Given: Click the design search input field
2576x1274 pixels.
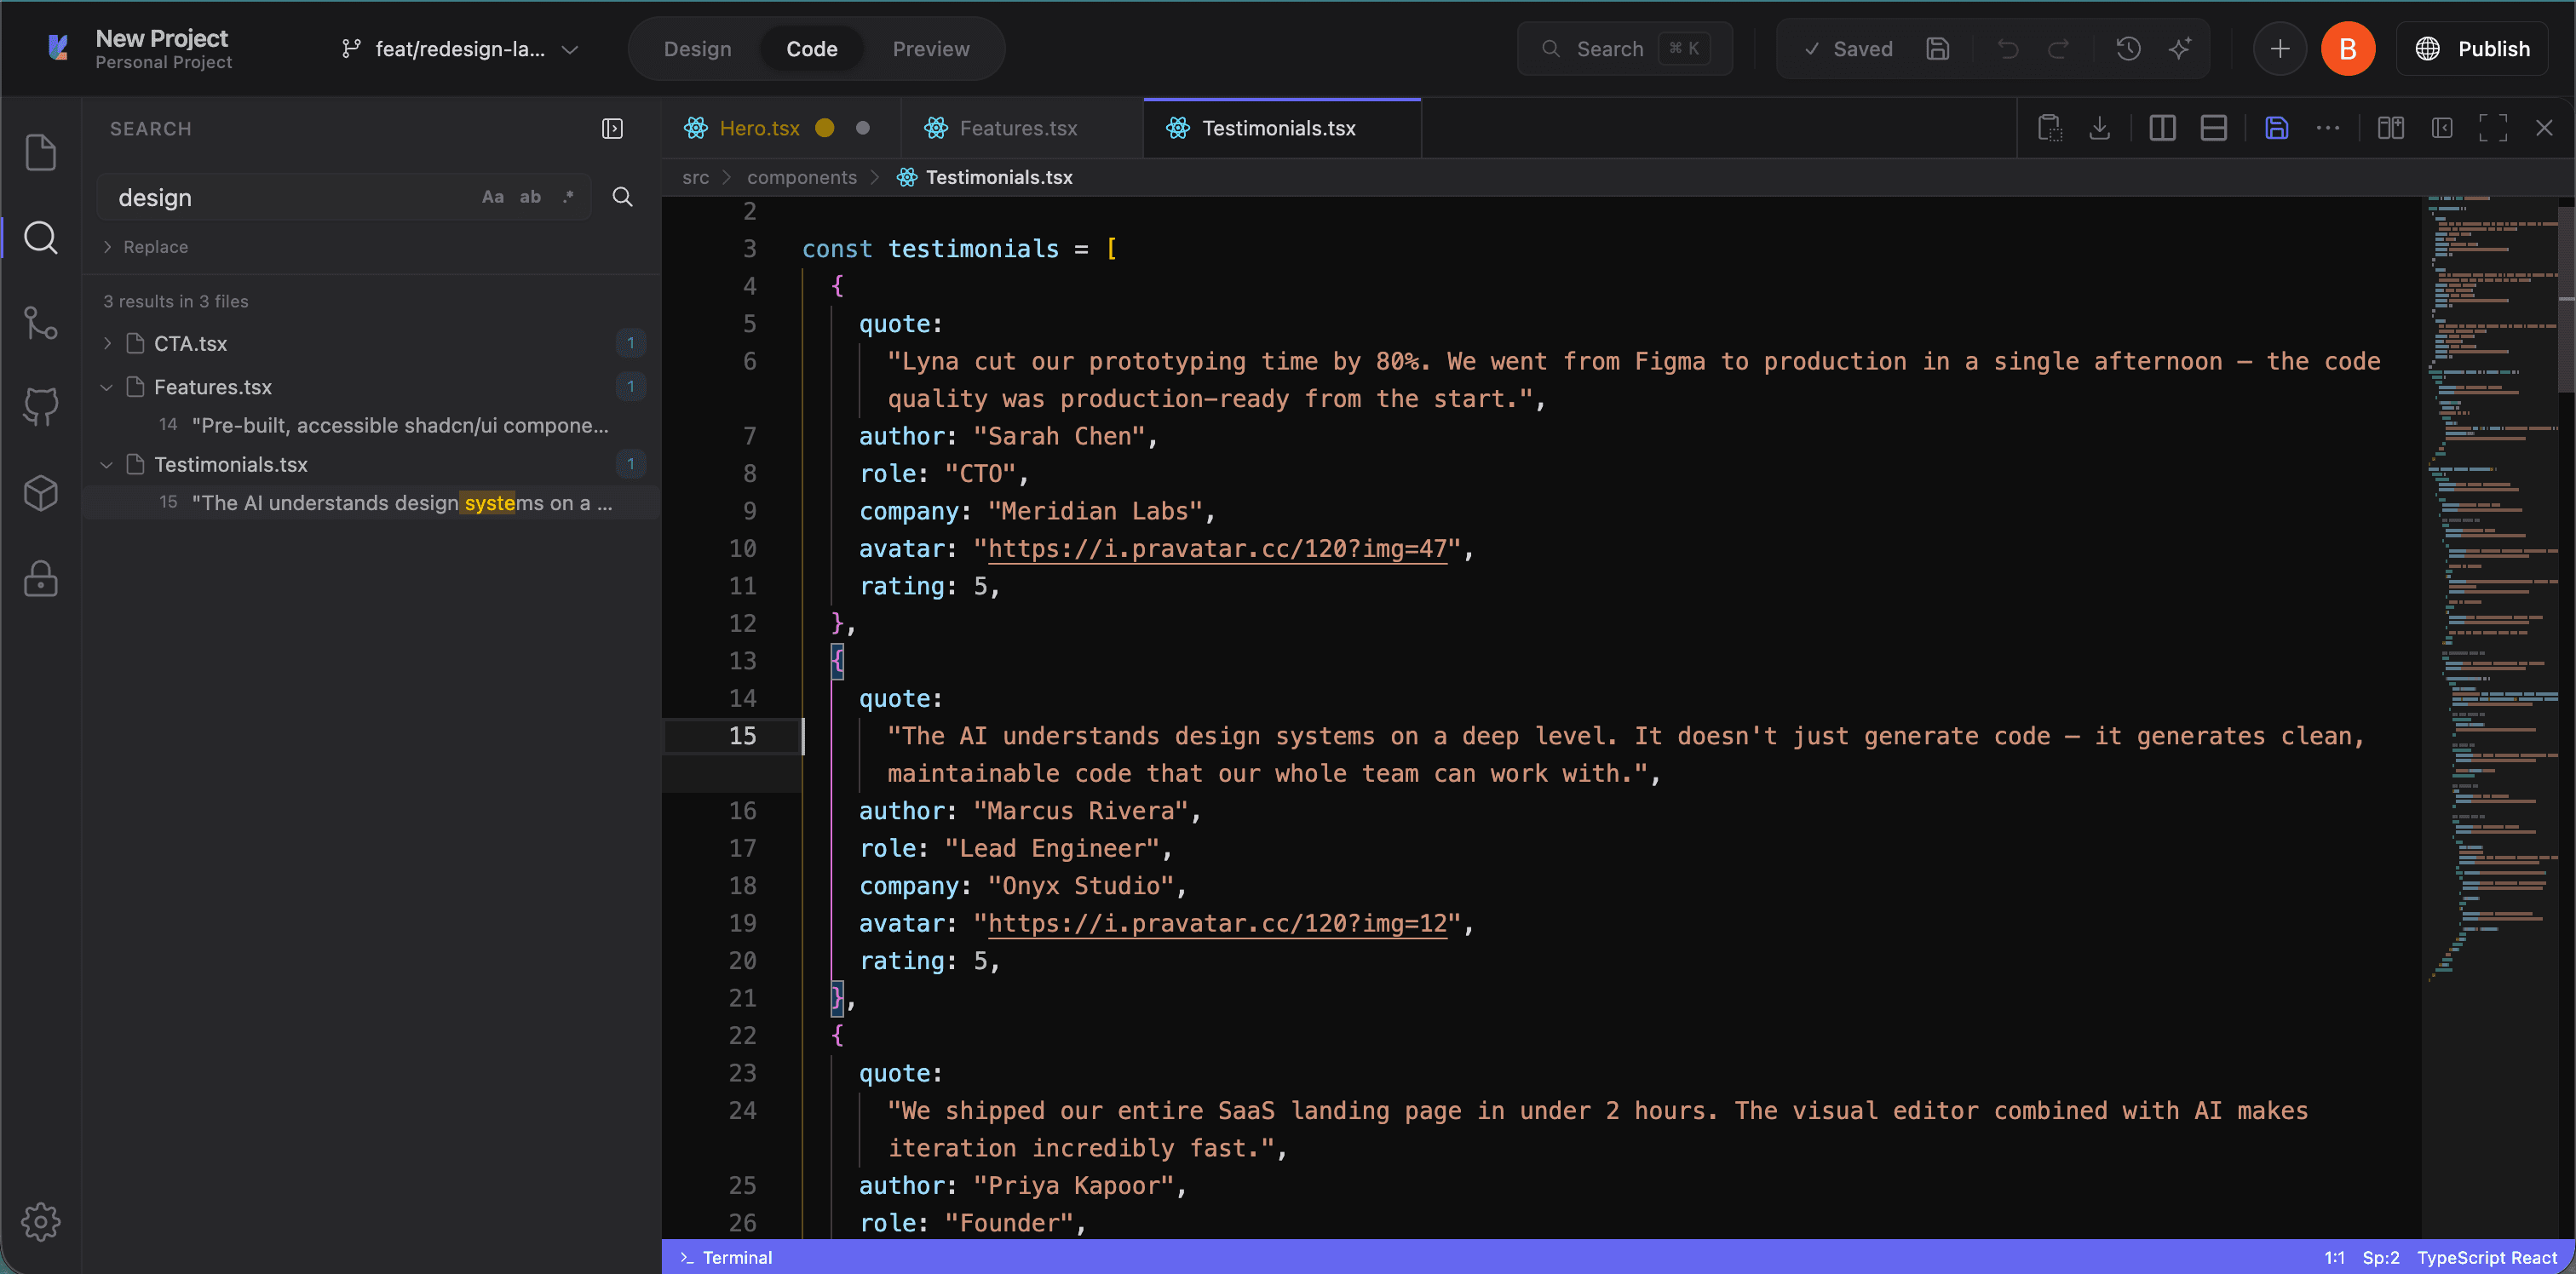Looking at the screenshot, I should pyautogui.click(x=294, y=197).
